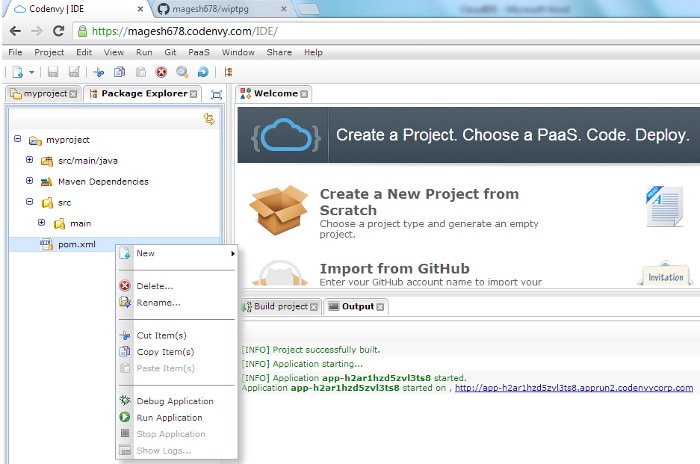Choose Rename... from the context menu
The width and height of the screenshot is (700, 464).
tap(177, 303)
